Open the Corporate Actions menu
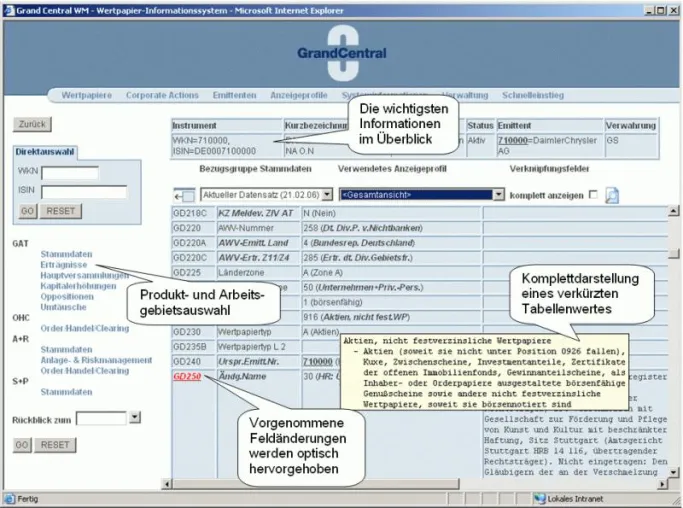The width and height of the screenshot is (683, 508). coord(162,95)
